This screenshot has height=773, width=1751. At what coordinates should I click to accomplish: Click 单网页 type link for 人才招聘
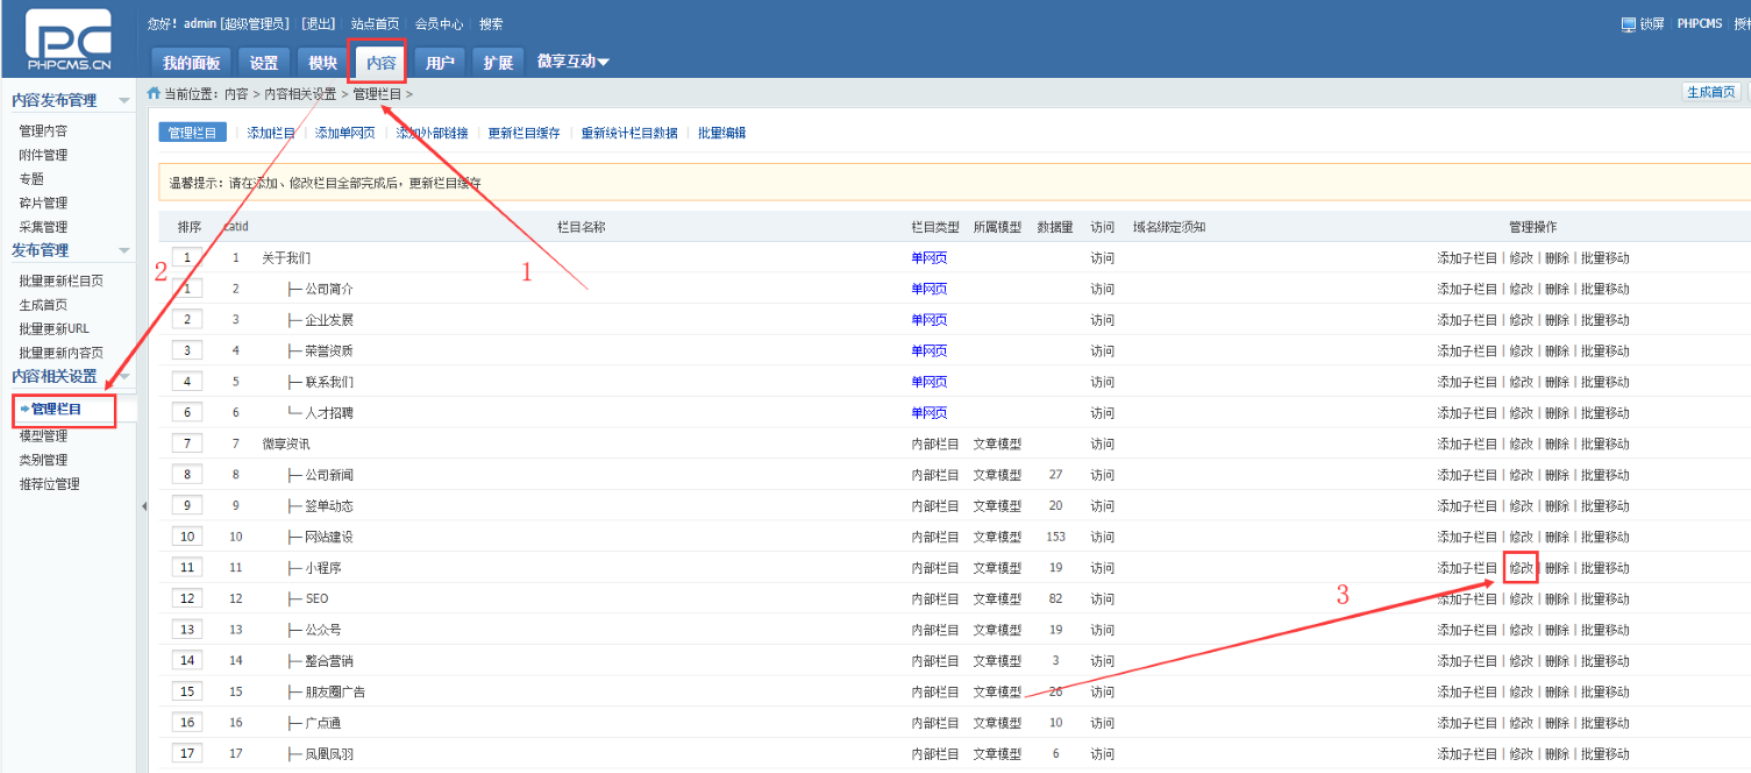tap(929, 413)
